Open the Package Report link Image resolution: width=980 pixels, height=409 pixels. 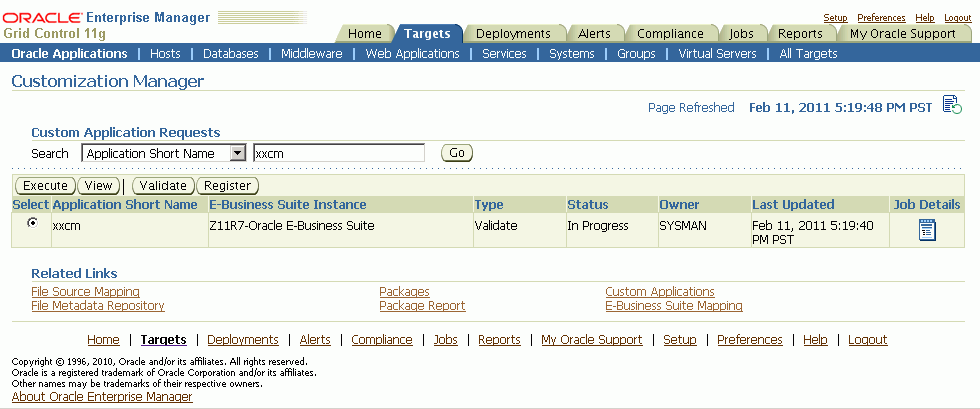click(422, 306)
